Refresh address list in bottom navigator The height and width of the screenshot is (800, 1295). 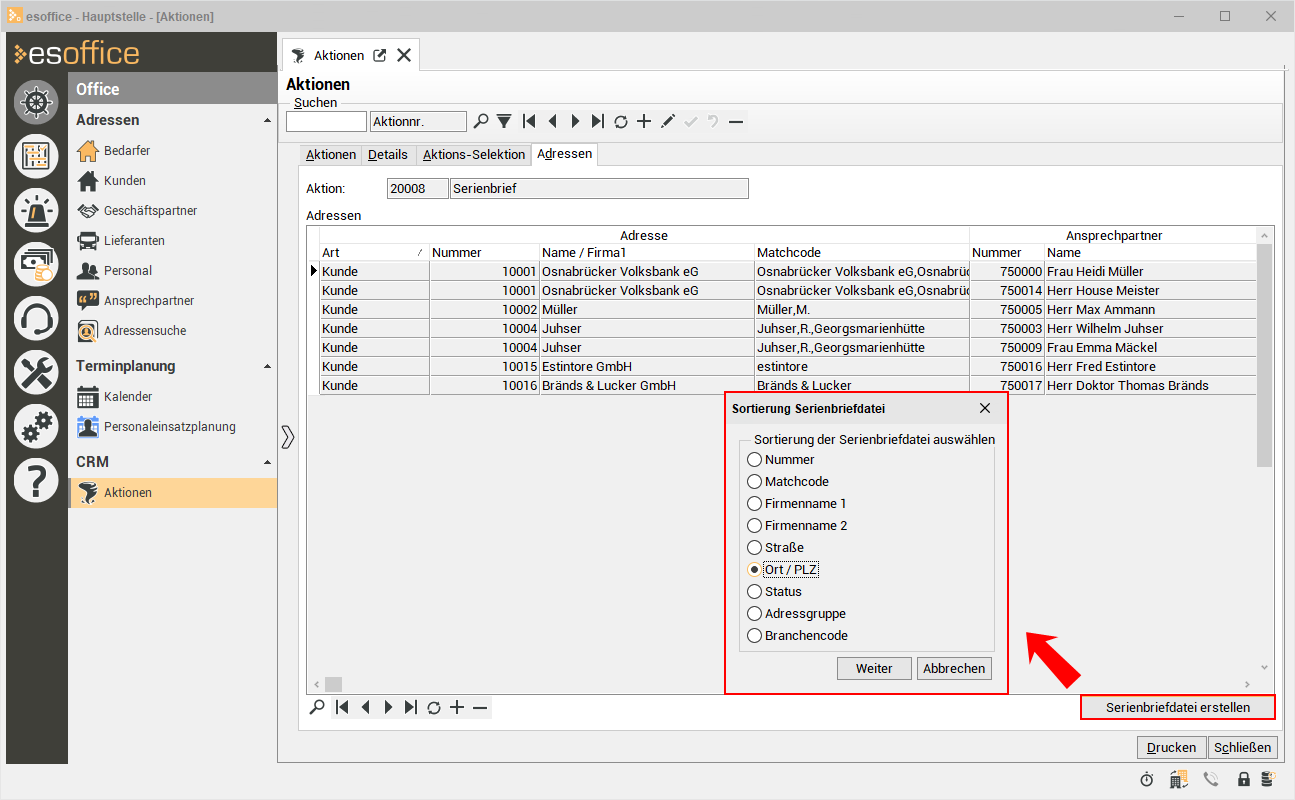tap(434, 707)
